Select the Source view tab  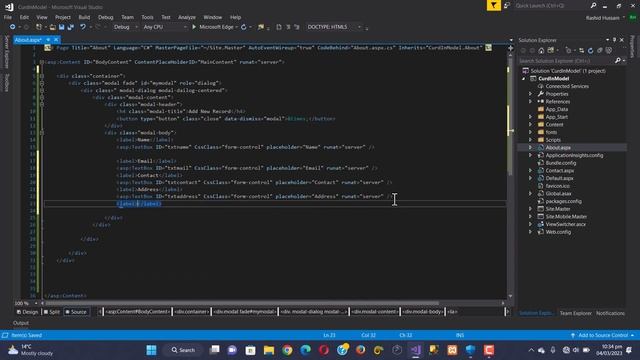click(x=76, y=312)
